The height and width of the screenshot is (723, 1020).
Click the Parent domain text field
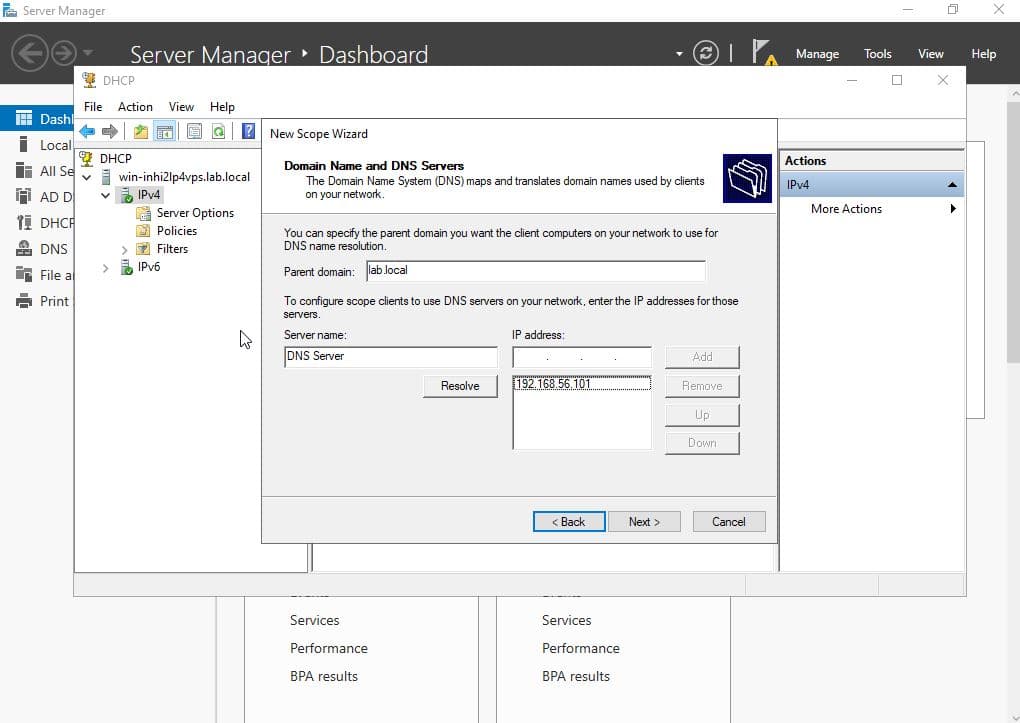pyautogui.click(x=535, y=271)
